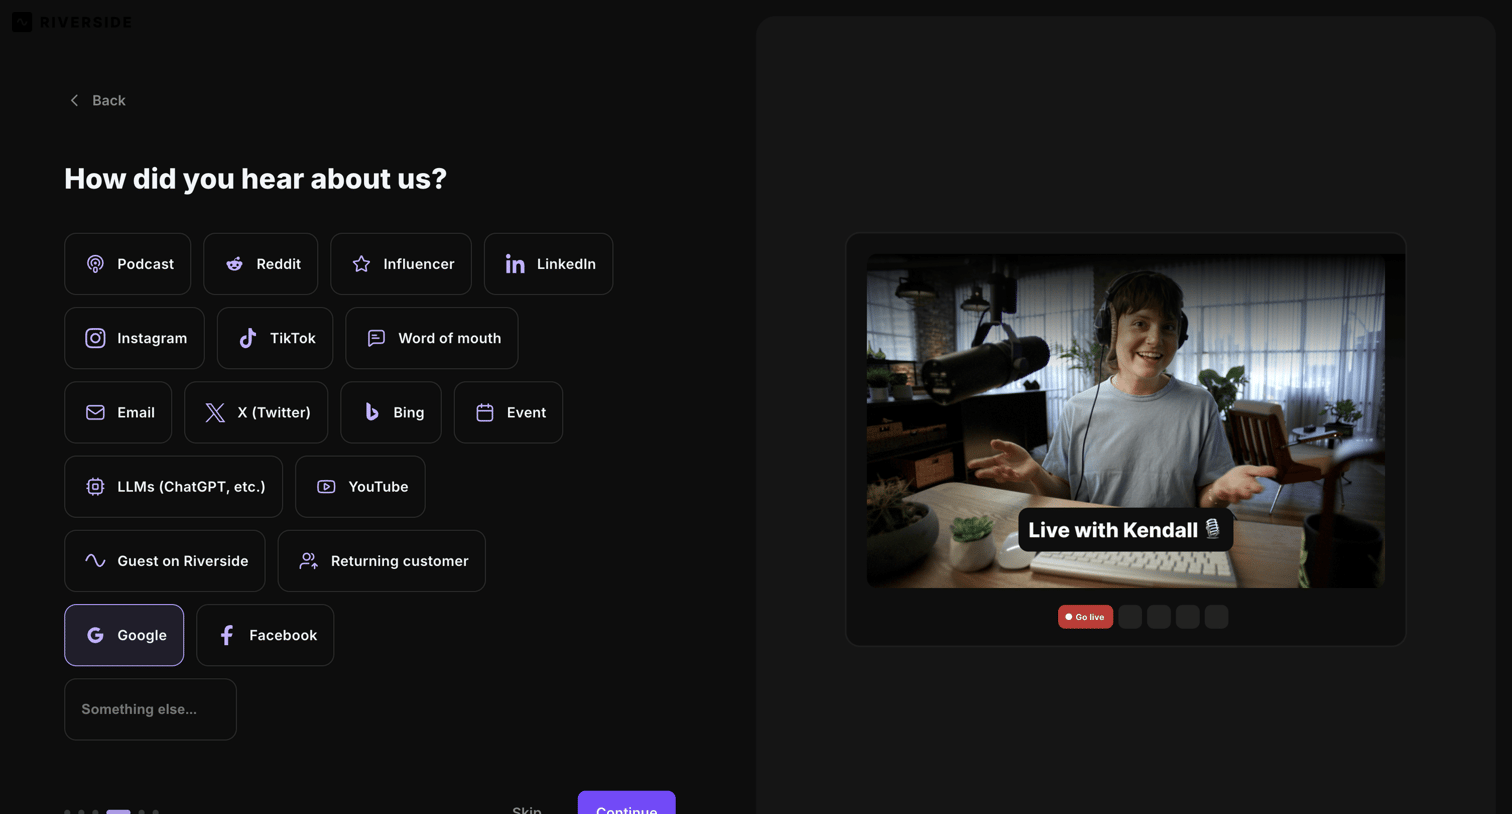Click the "How did you hear about us?" heading

(255, 178)
